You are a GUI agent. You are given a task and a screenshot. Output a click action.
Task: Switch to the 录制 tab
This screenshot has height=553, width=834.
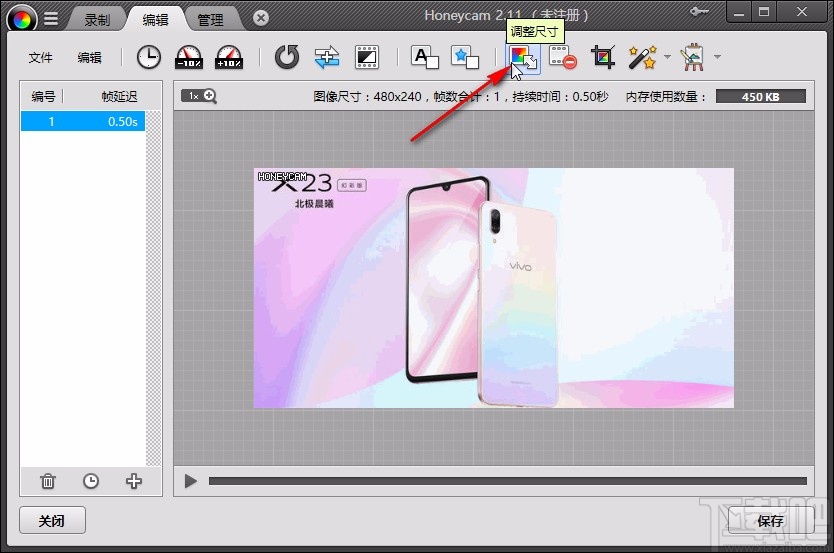point(97,20)
